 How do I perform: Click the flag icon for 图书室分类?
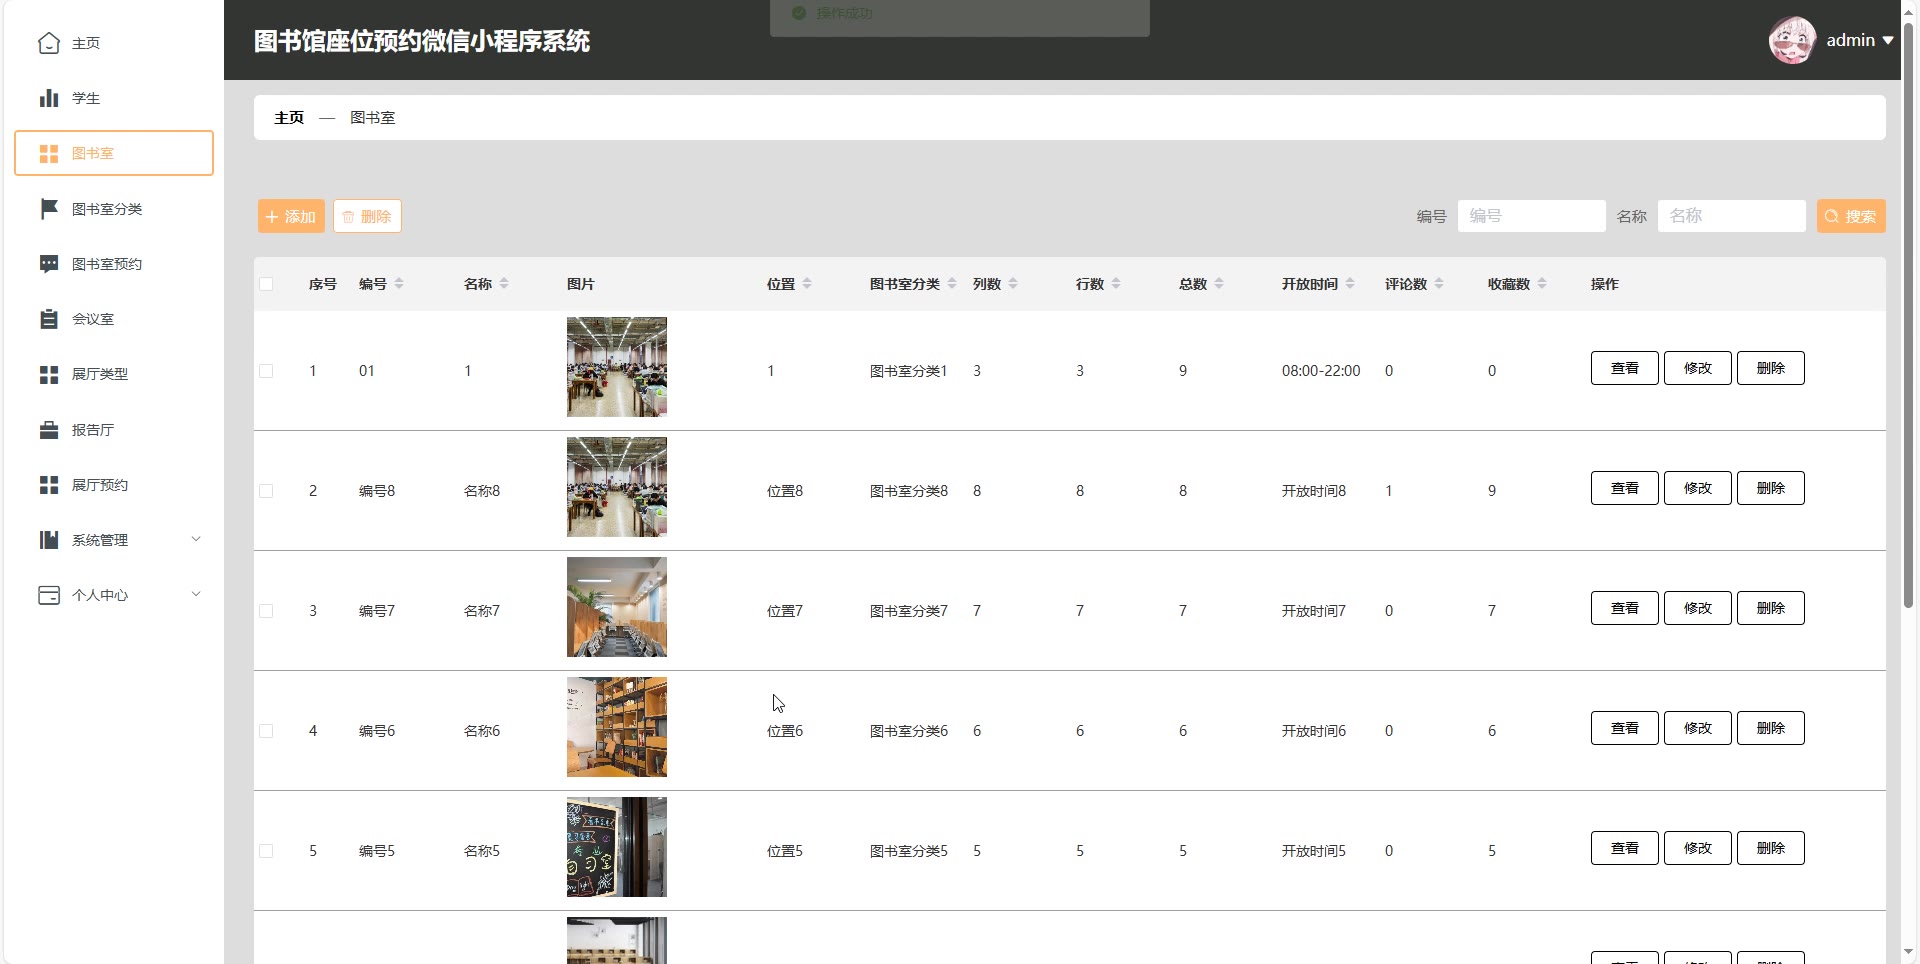(x=48, y=209)
